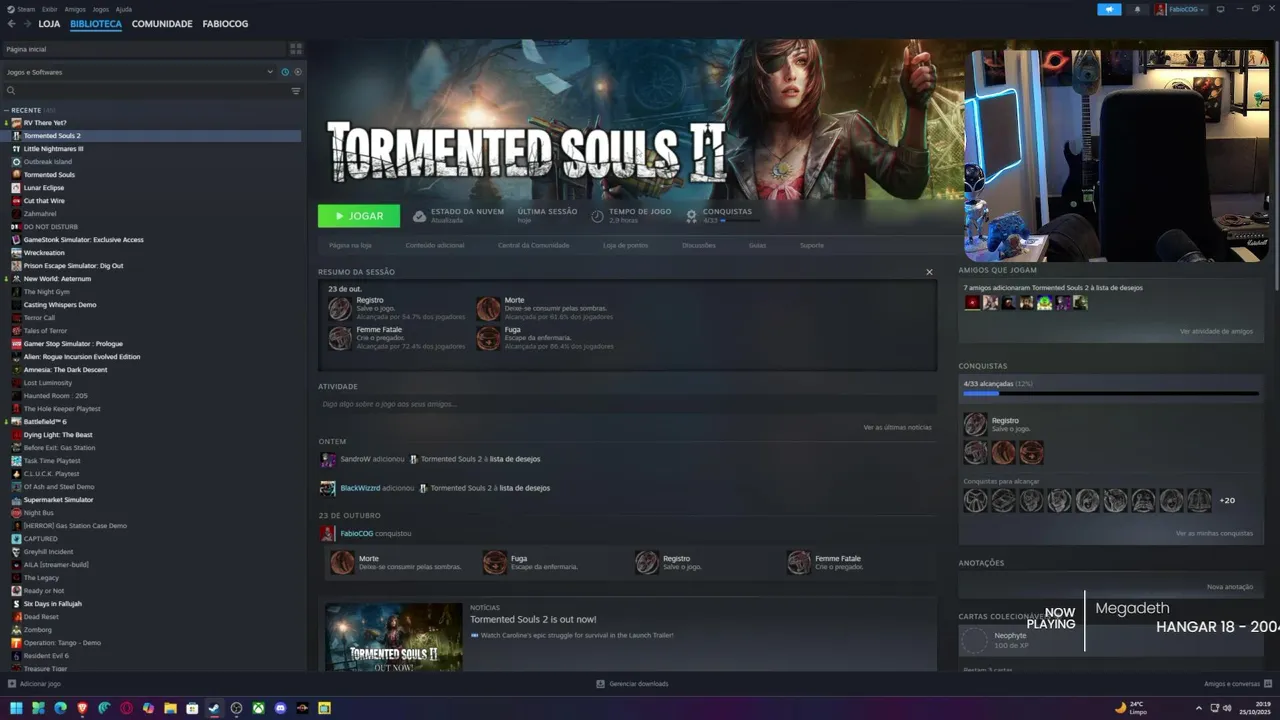This screenshot has height=720, width=1280.
Task: Open the Central da Comunidade tab
Action: 534,245
